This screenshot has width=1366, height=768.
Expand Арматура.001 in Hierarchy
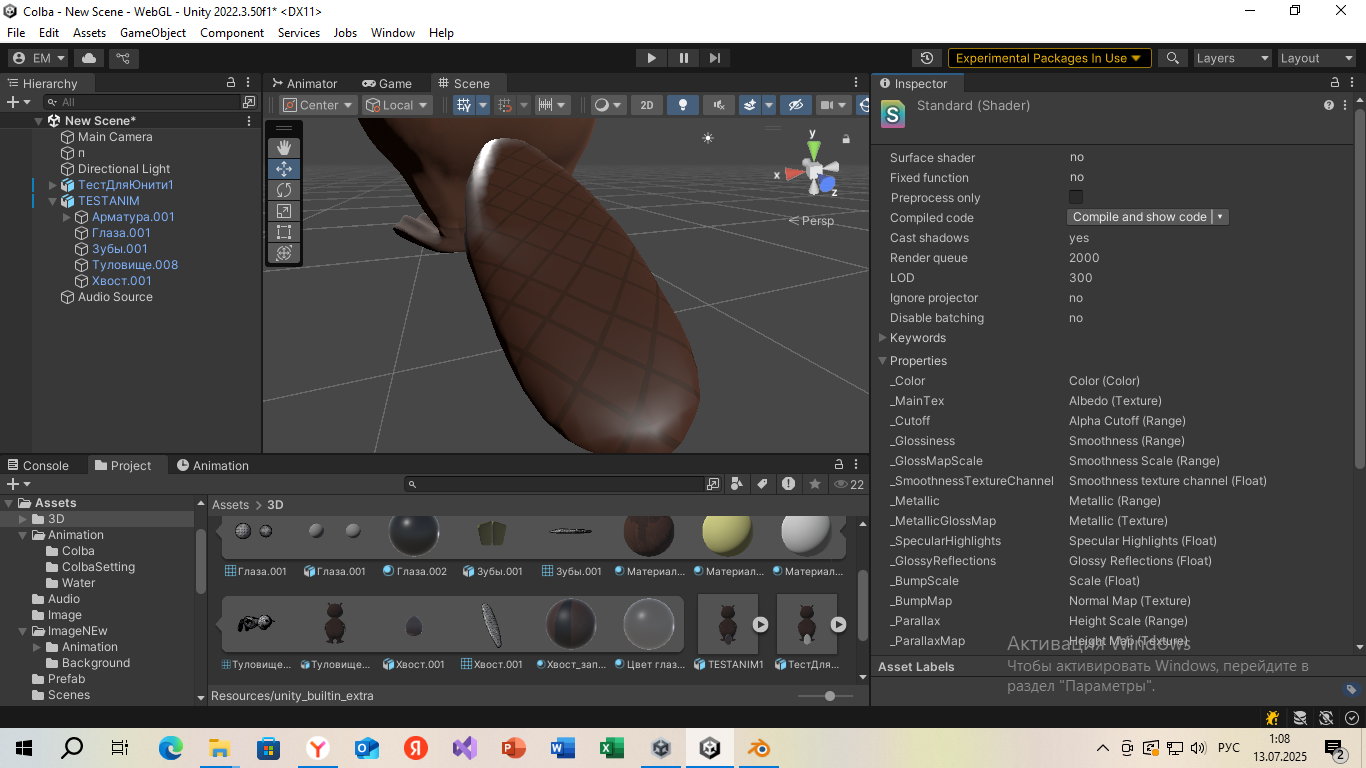67,217
